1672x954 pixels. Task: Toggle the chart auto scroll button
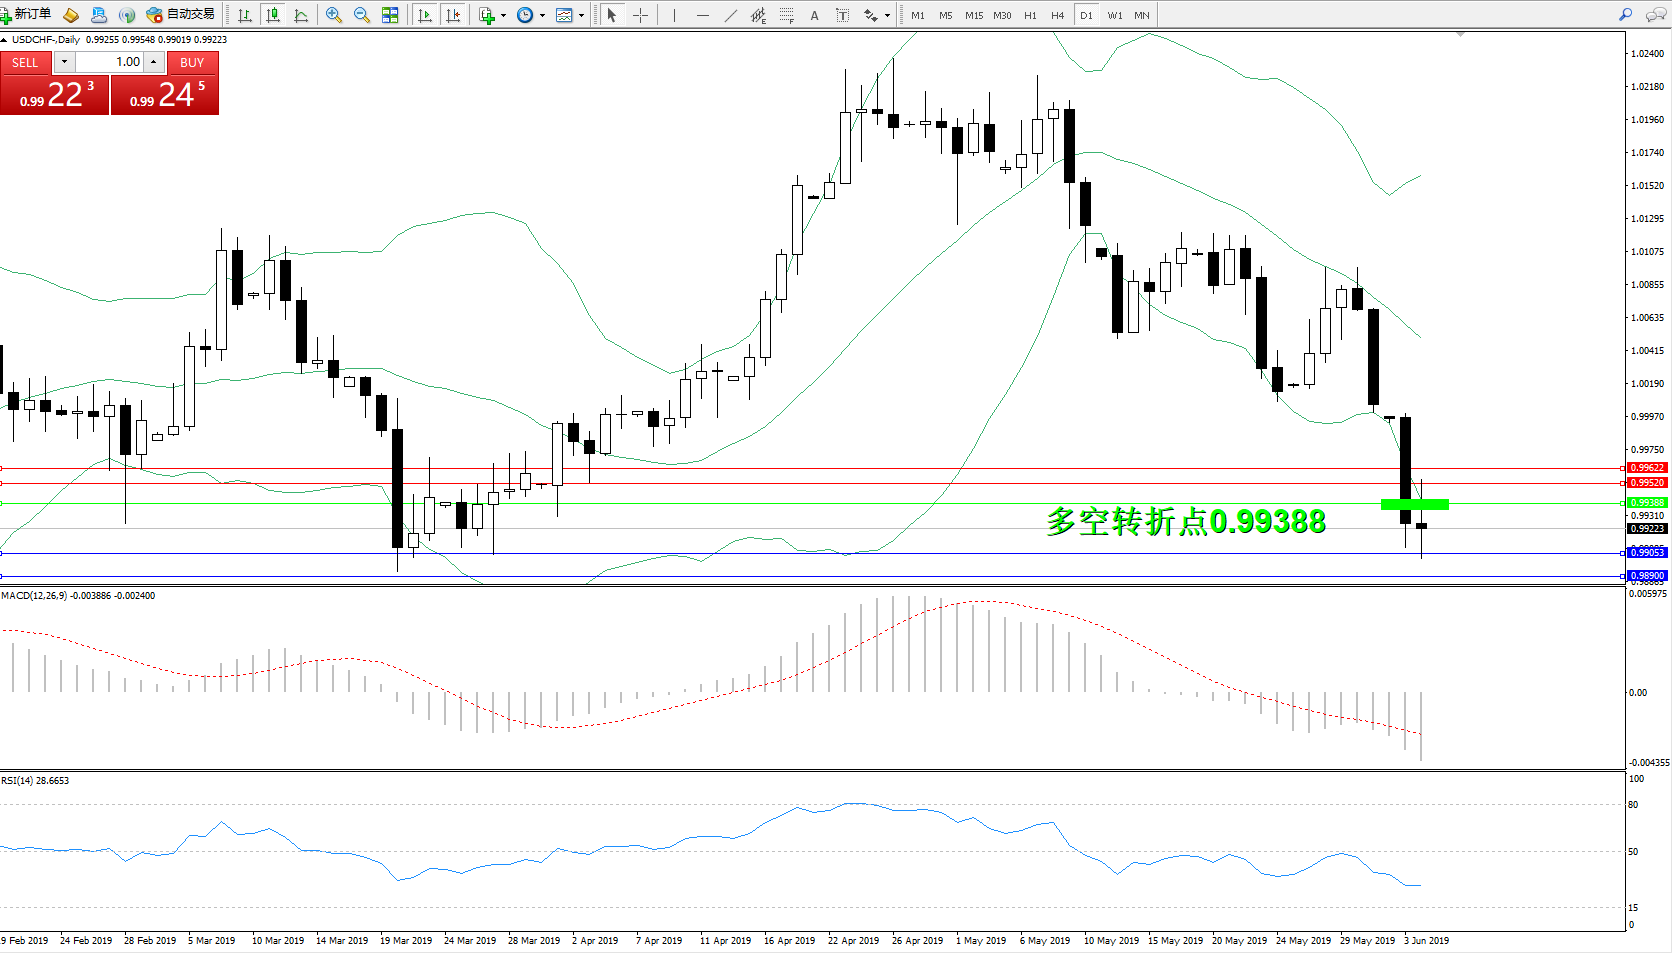click(425, 15)
